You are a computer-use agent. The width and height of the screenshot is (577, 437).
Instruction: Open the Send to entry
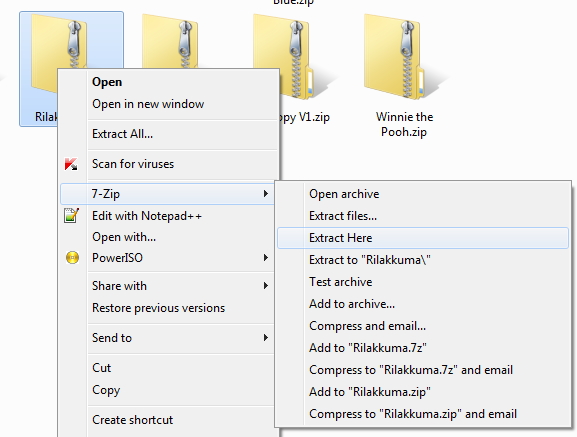(x=167, y=338)
